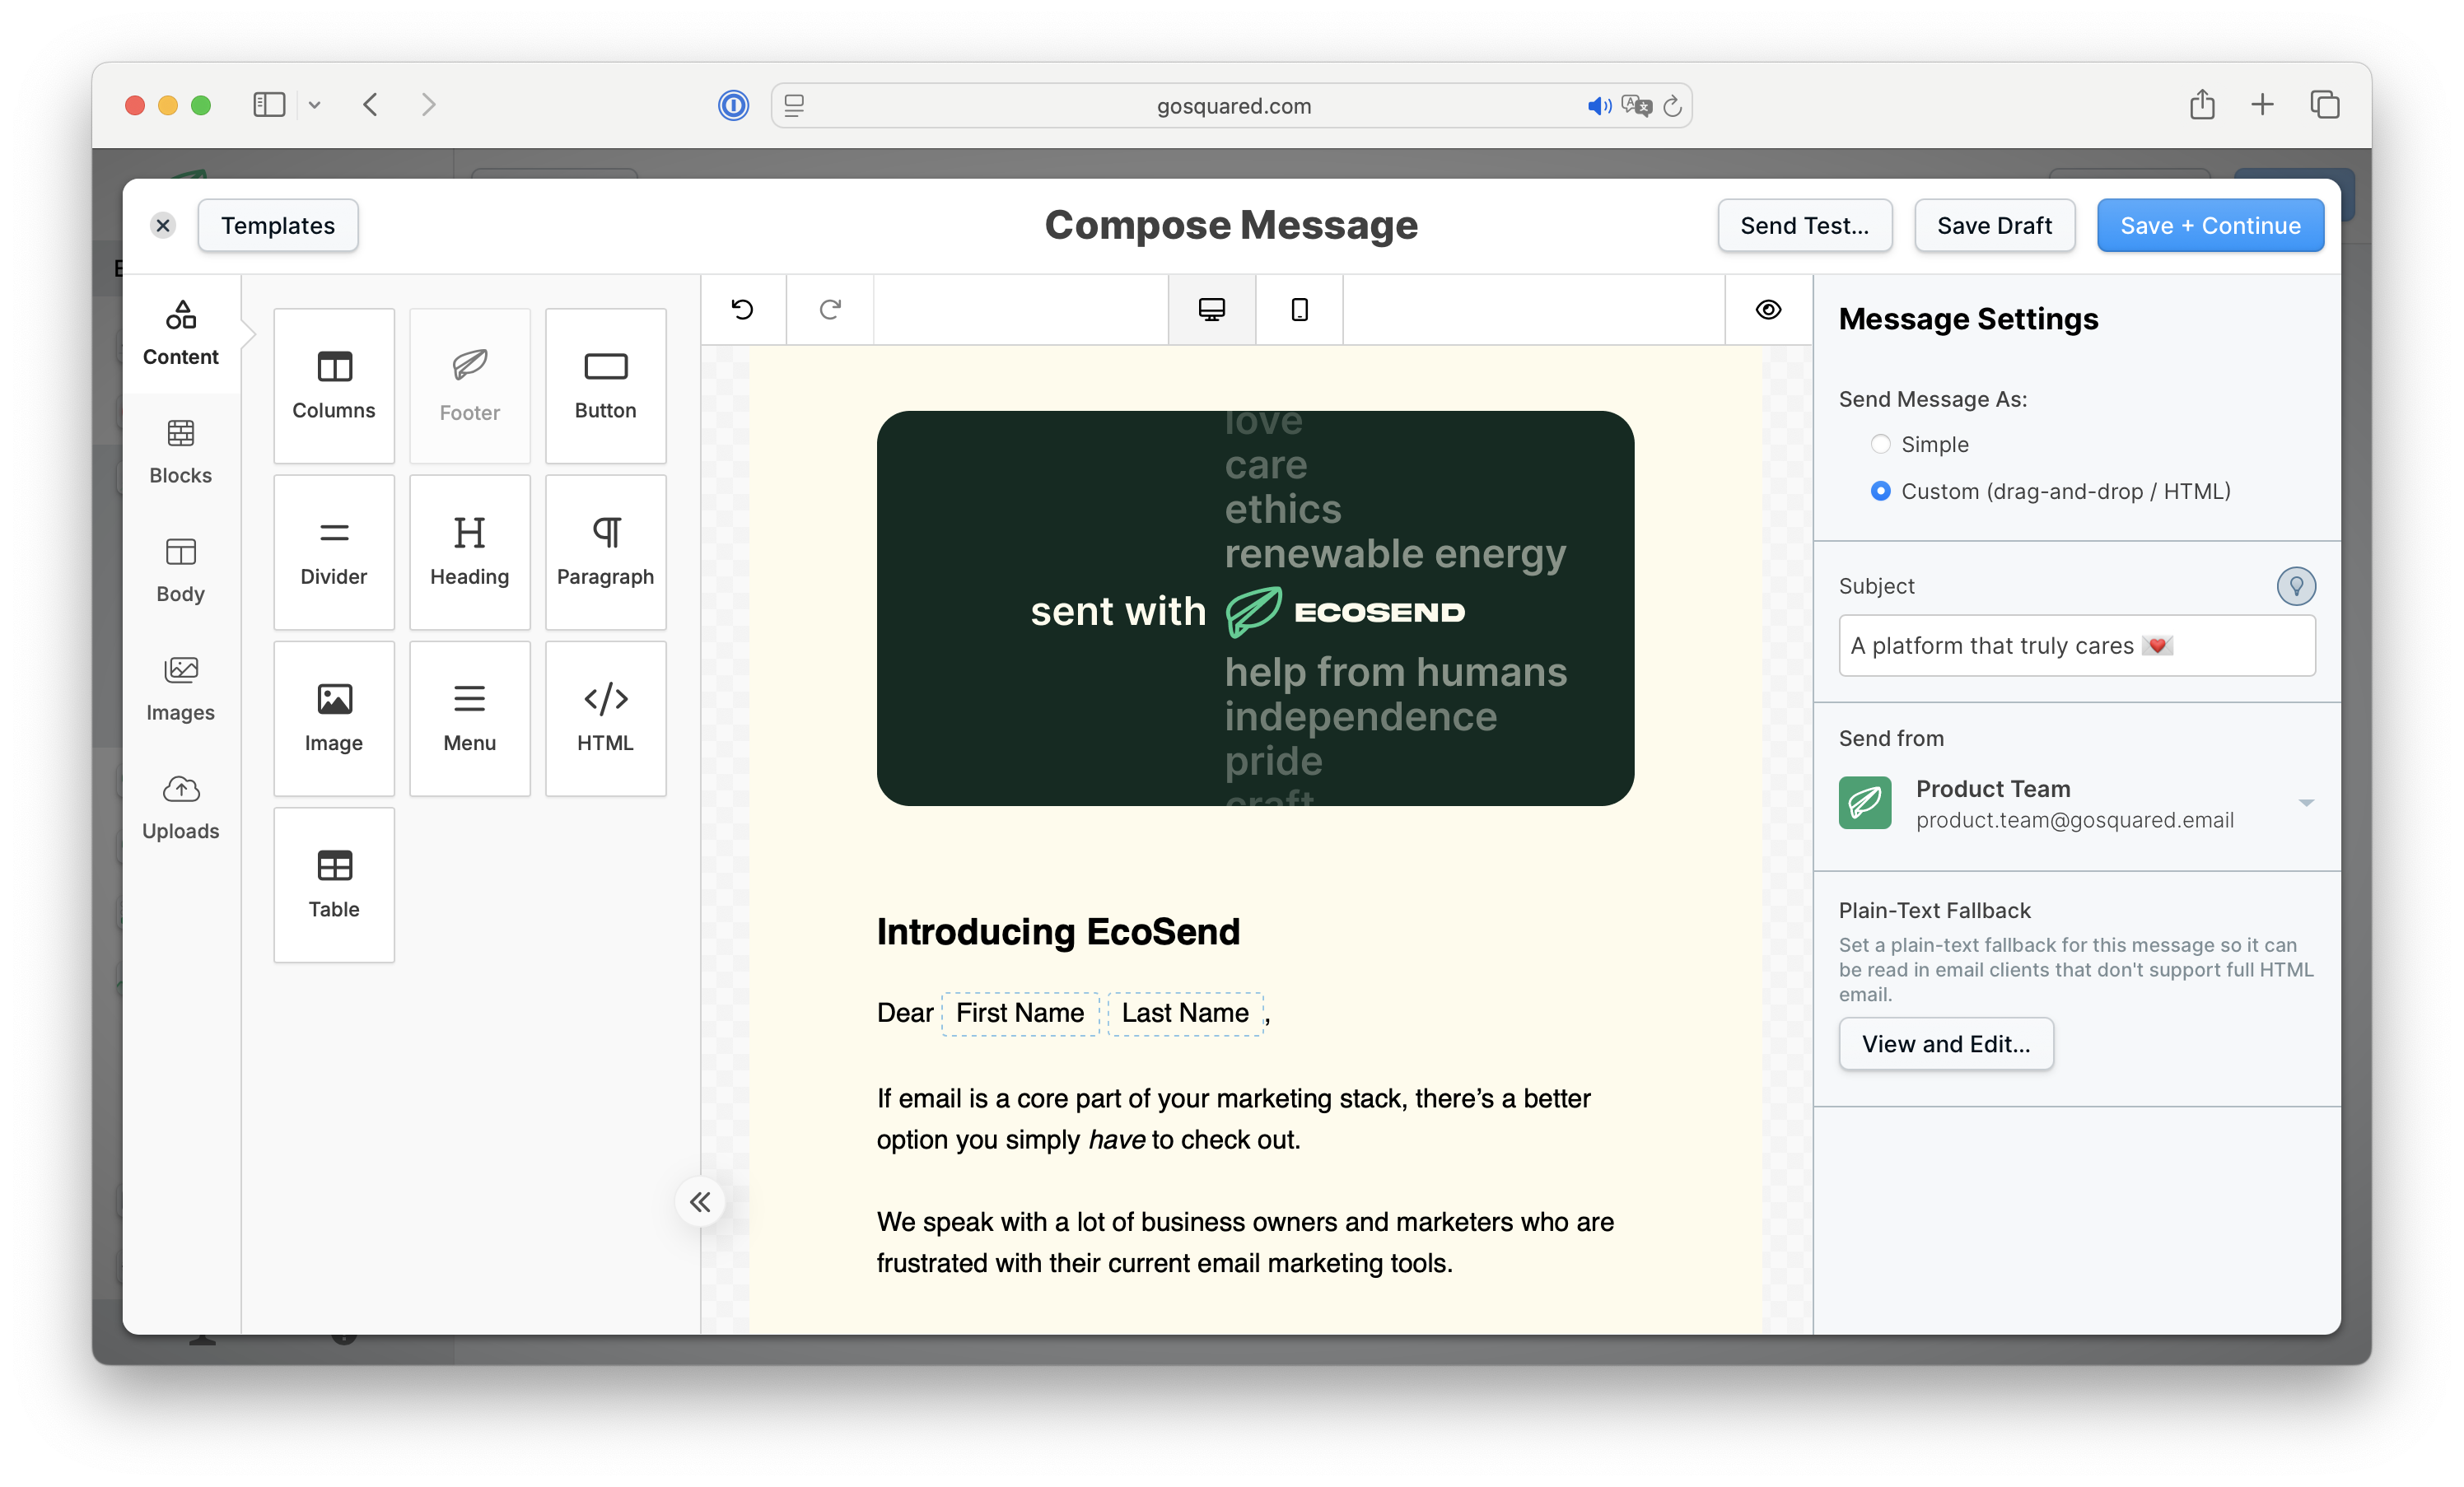Expand the Send from sender dropdown
The image size is (2464, 1487).
click(x=2306, y=803)
